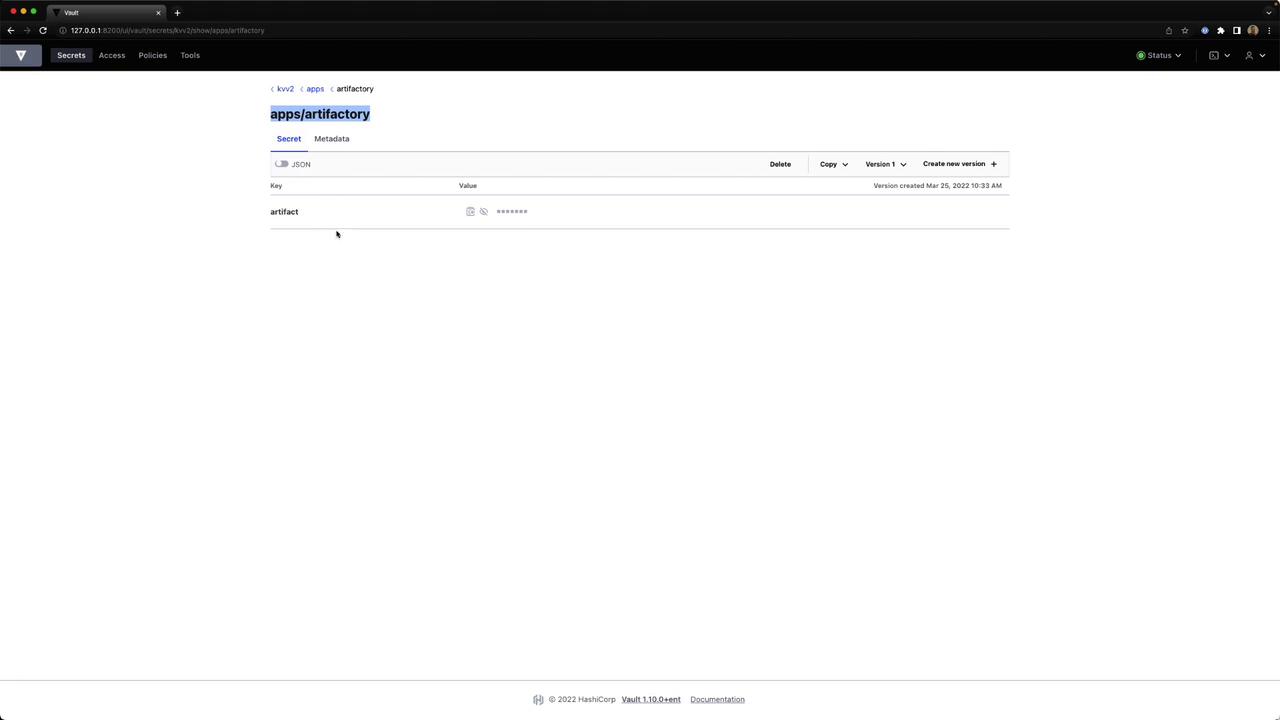This screenshot has height=720, width=1280.
Task: Copy the artifact secret value to clipboard
Action: 470,212
